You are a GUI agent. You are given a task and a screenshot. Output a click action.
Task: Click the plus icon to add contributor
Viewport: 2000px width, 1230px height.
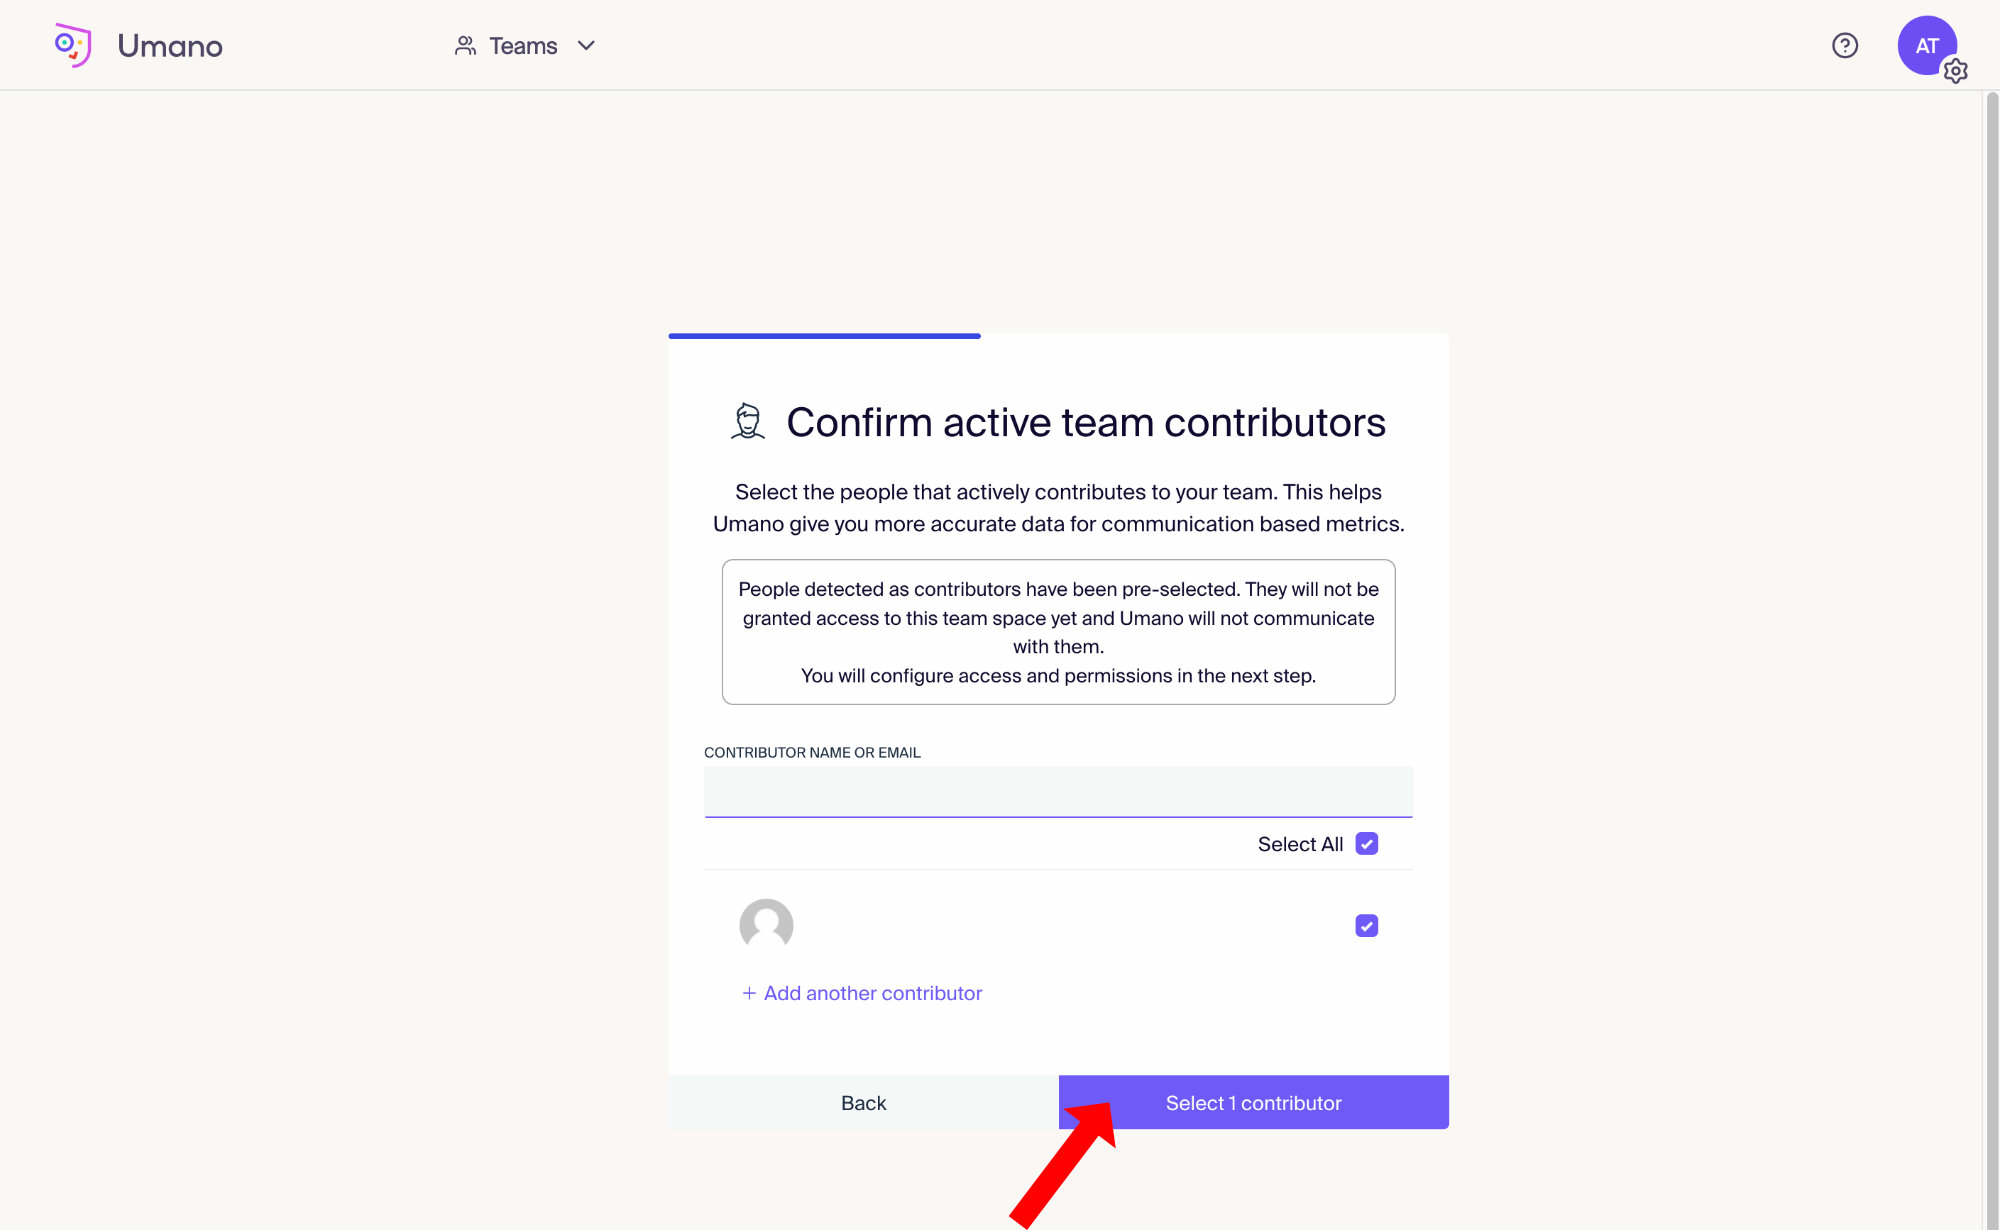click(749, 993)
